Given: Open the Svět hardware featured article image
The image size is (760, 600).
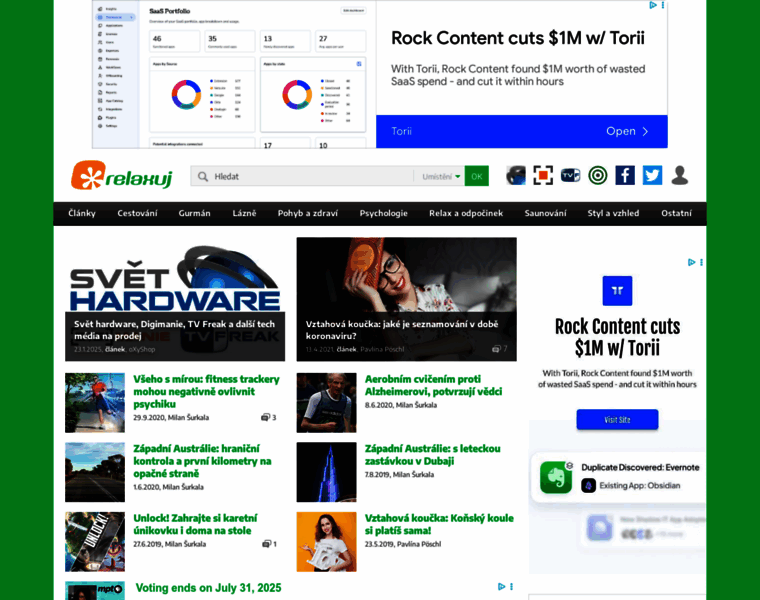Looking at the screenshot, I should (175, 299).
